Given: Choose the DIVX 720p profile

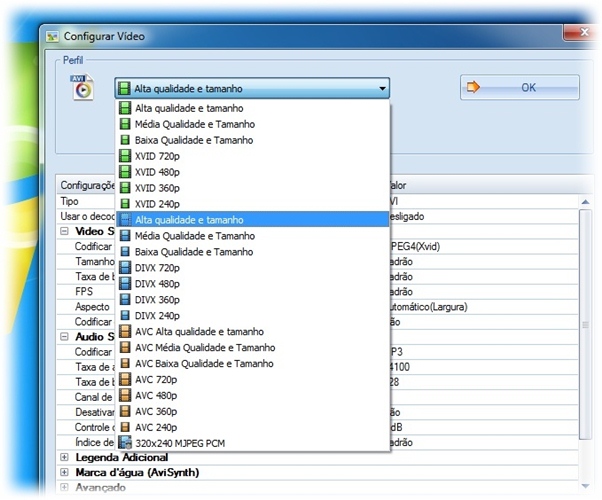Looking at the screenshot, I should 157,268.
